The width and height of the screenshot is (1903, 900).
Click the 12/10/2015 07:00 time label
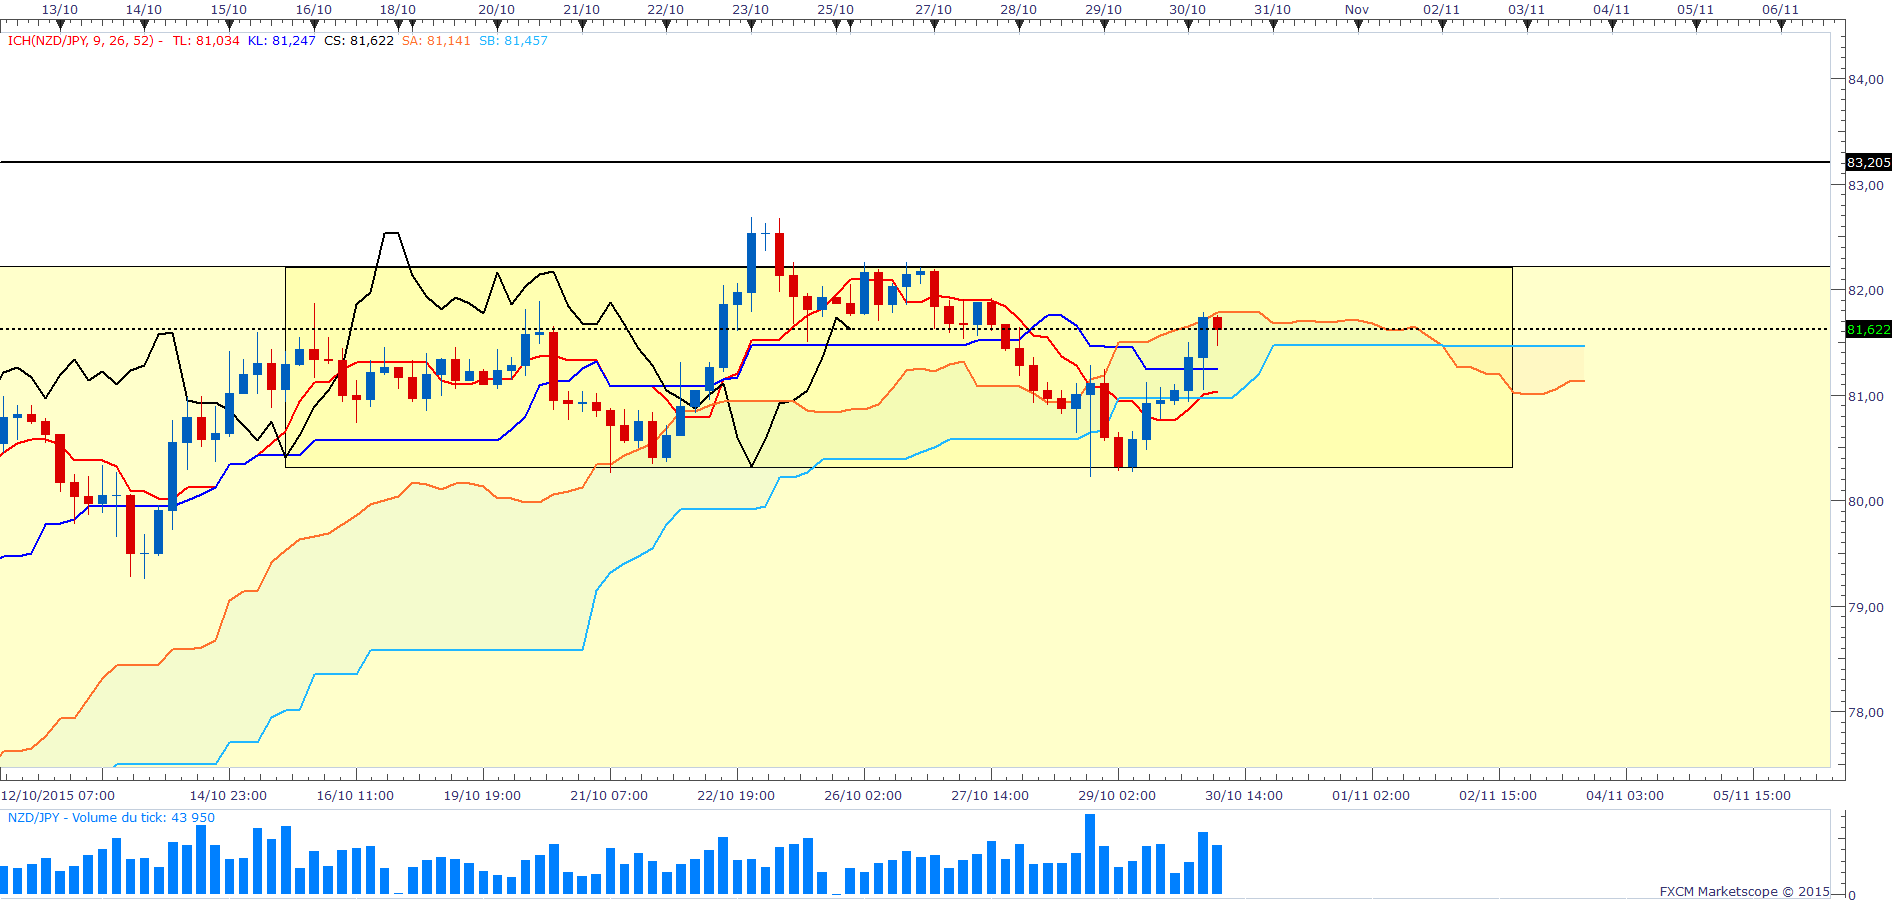pos(58,796)
